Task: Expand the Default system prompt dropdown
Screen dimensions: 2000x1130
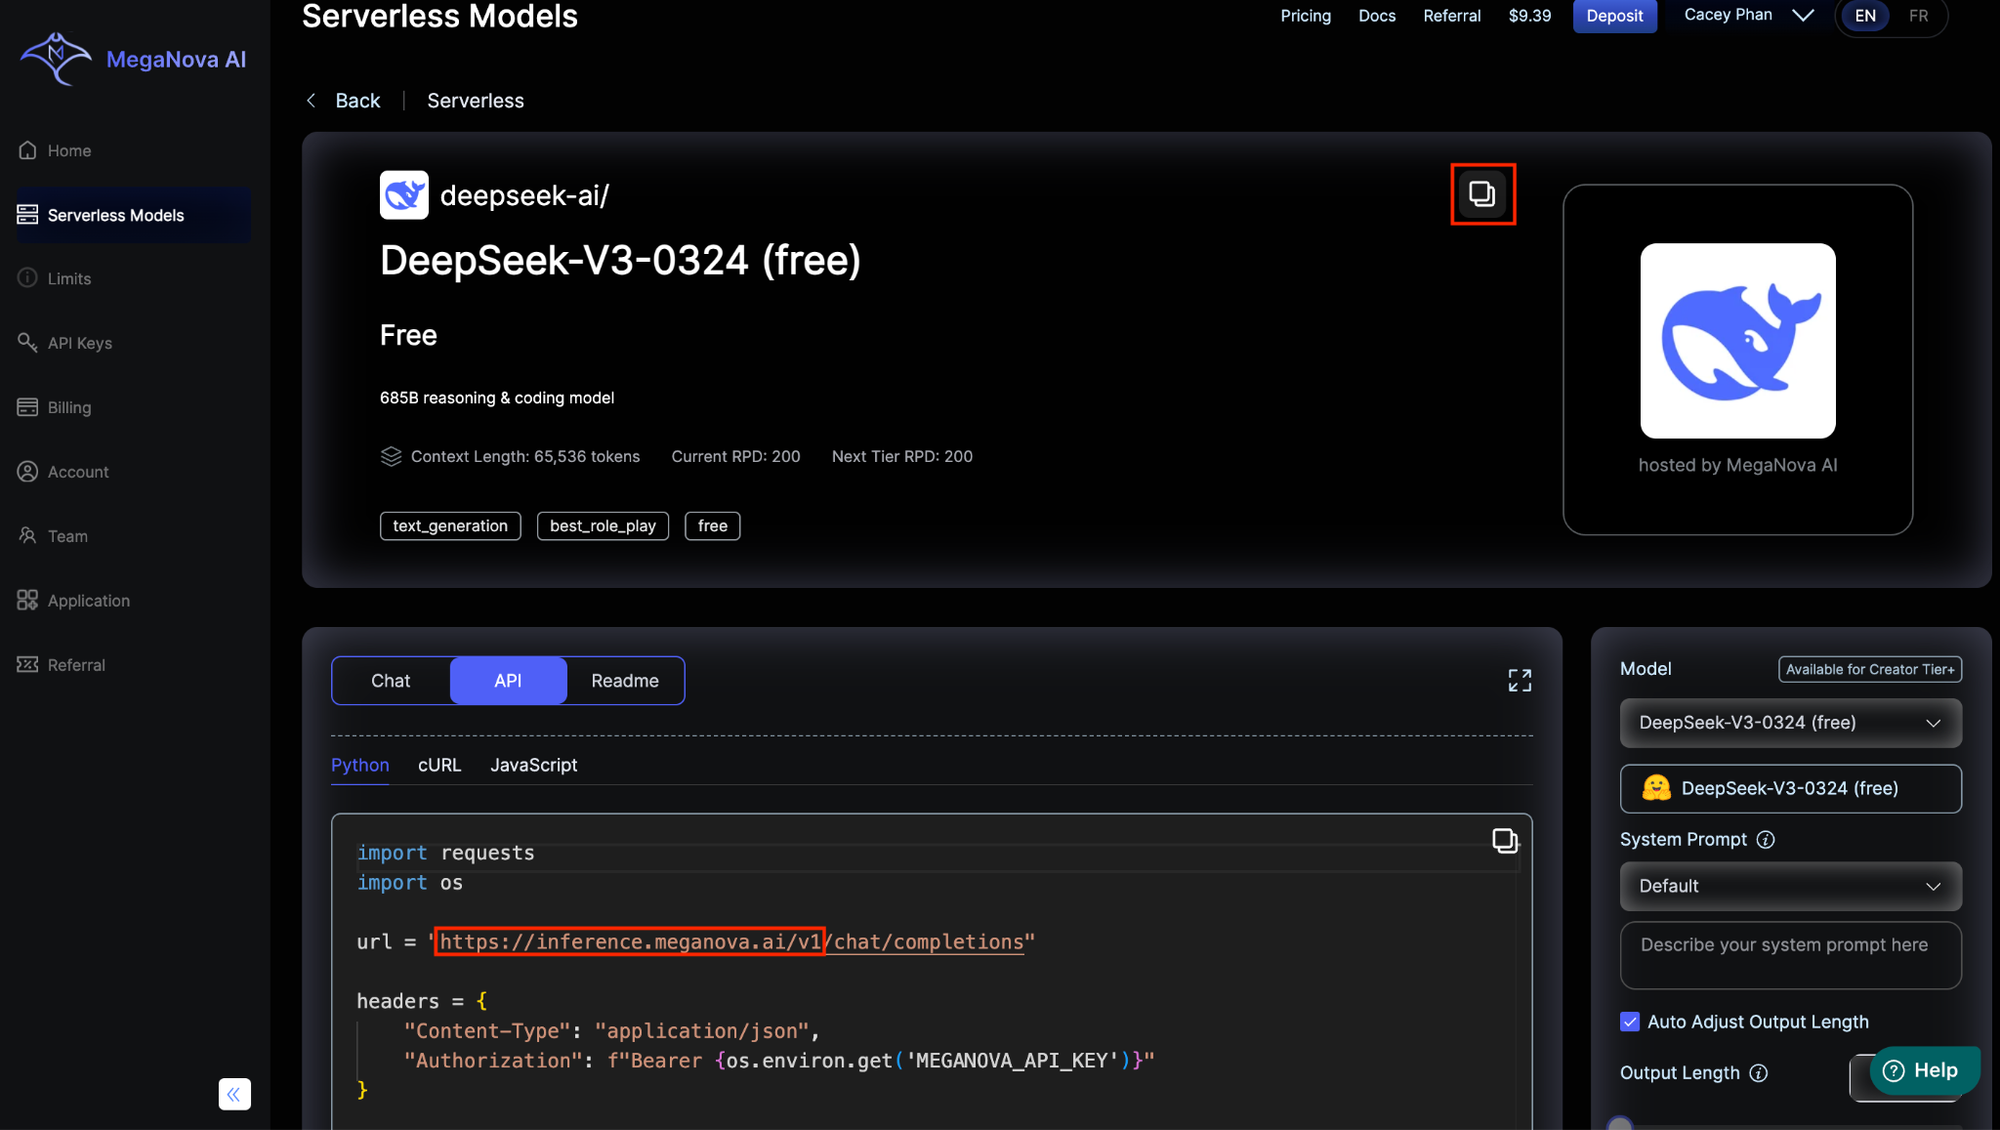Action: pyautogui.click(x=1790, y=887)
